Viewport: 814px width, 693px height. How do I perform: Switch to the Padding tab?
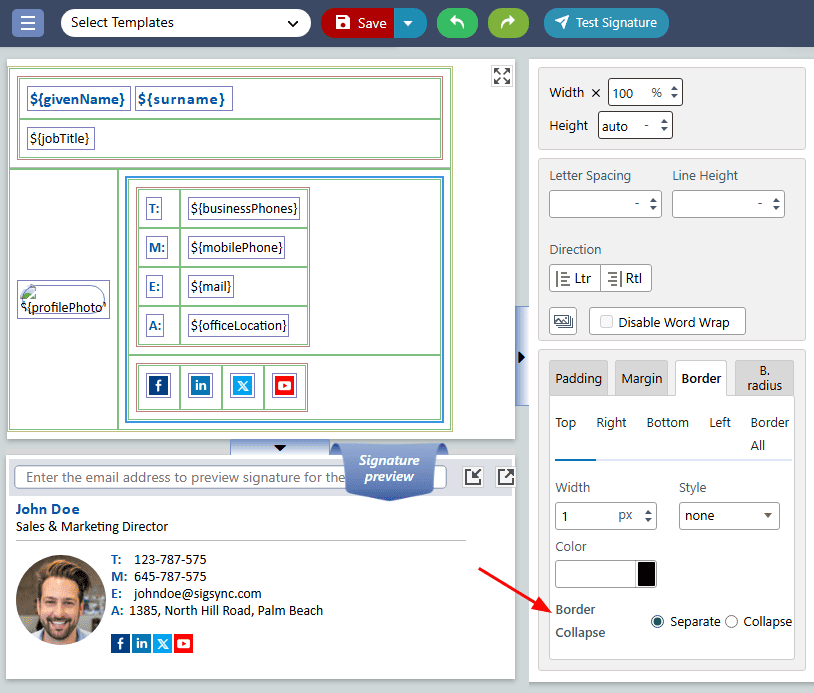click(578, 378)
